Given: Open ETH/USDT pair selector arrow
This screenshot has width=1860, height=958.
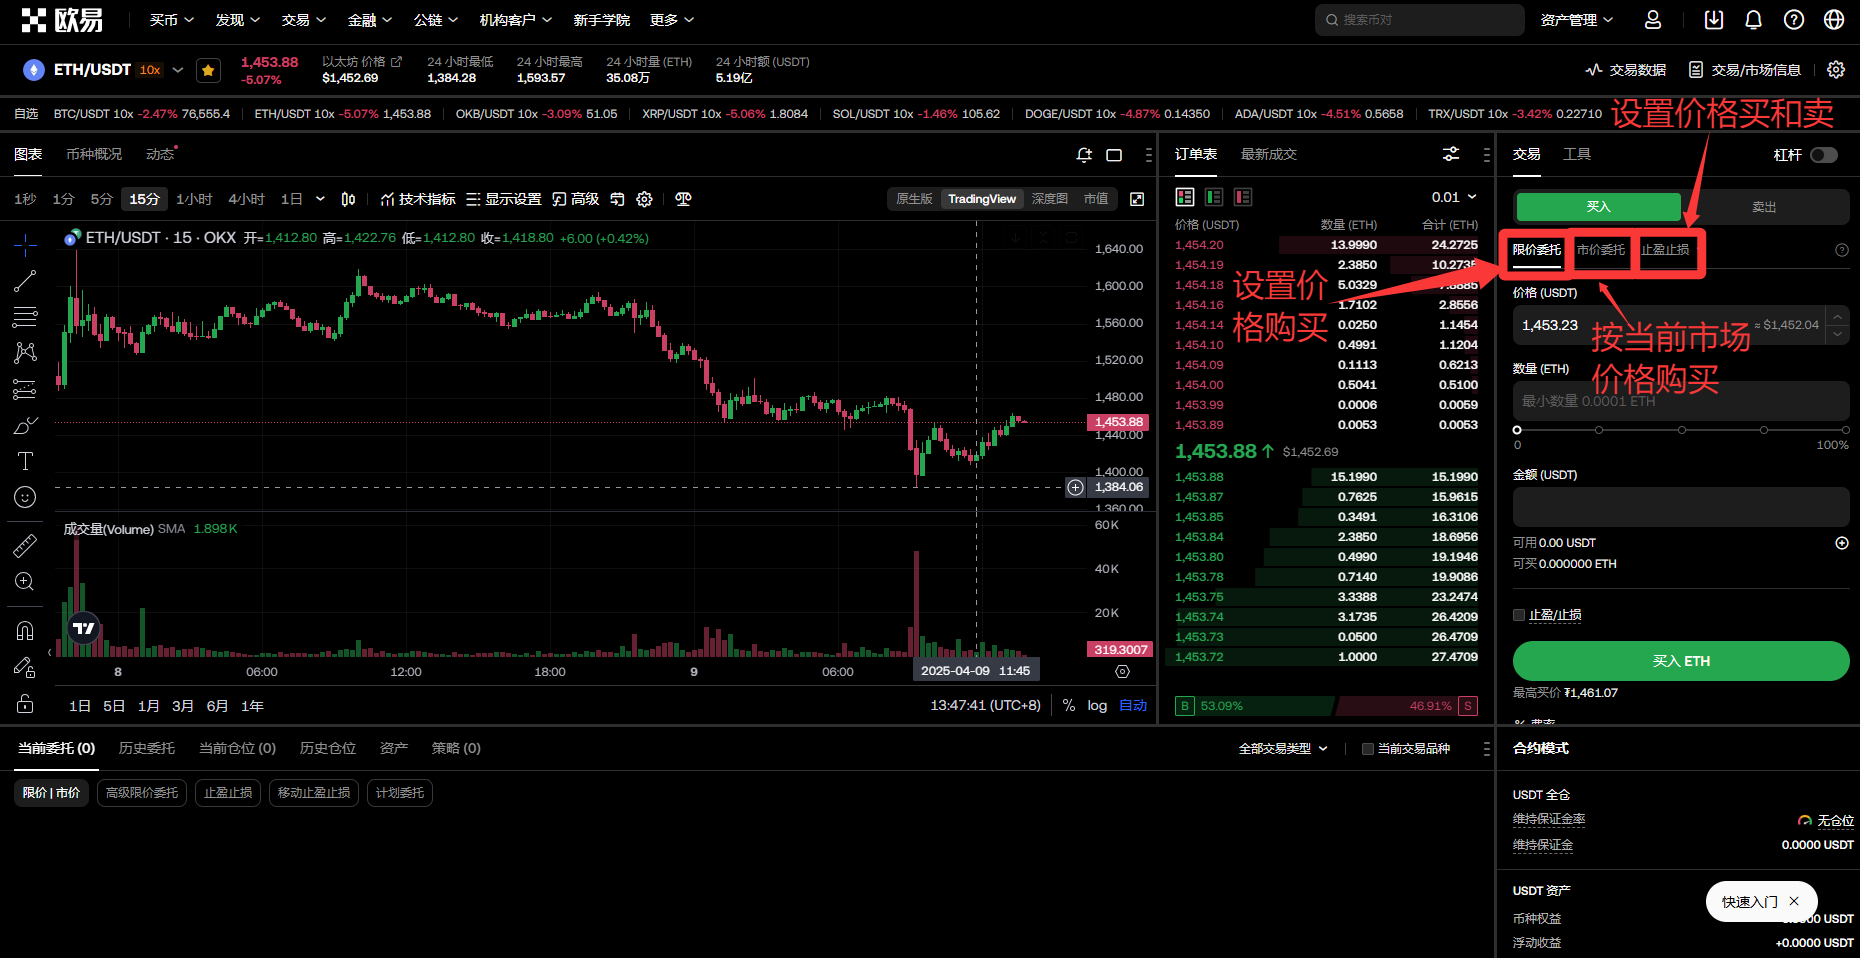Looking at the screenshot, I should pos(178,70).
